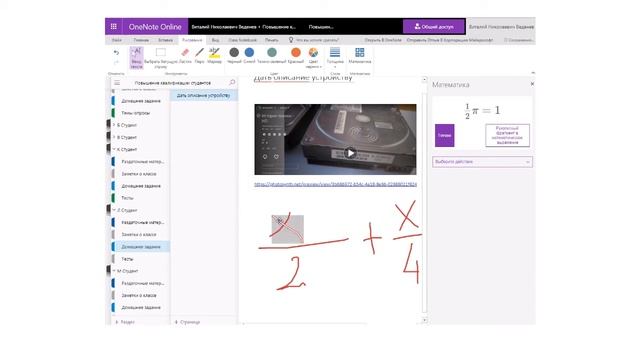Click the Share (Общий доступ) button
Image resolution: width=640 pixels, height=360 pixels.
[x=434, y=27]
